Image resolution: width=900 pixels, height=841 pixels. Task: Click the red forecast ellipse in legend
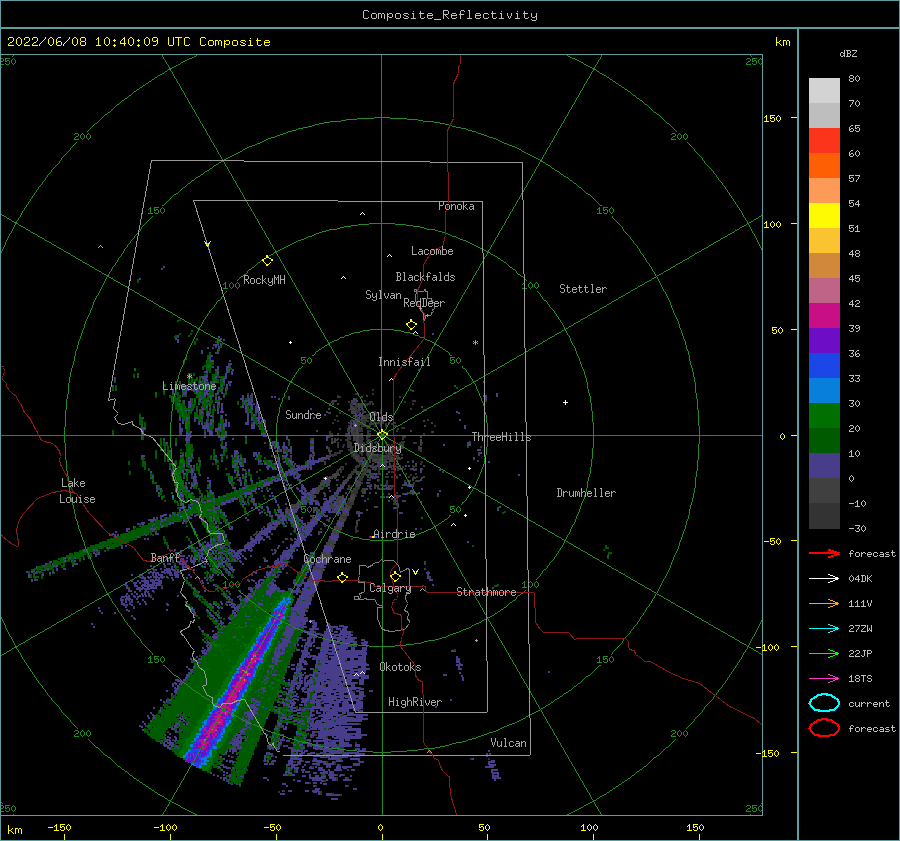[x=824, y=728]
